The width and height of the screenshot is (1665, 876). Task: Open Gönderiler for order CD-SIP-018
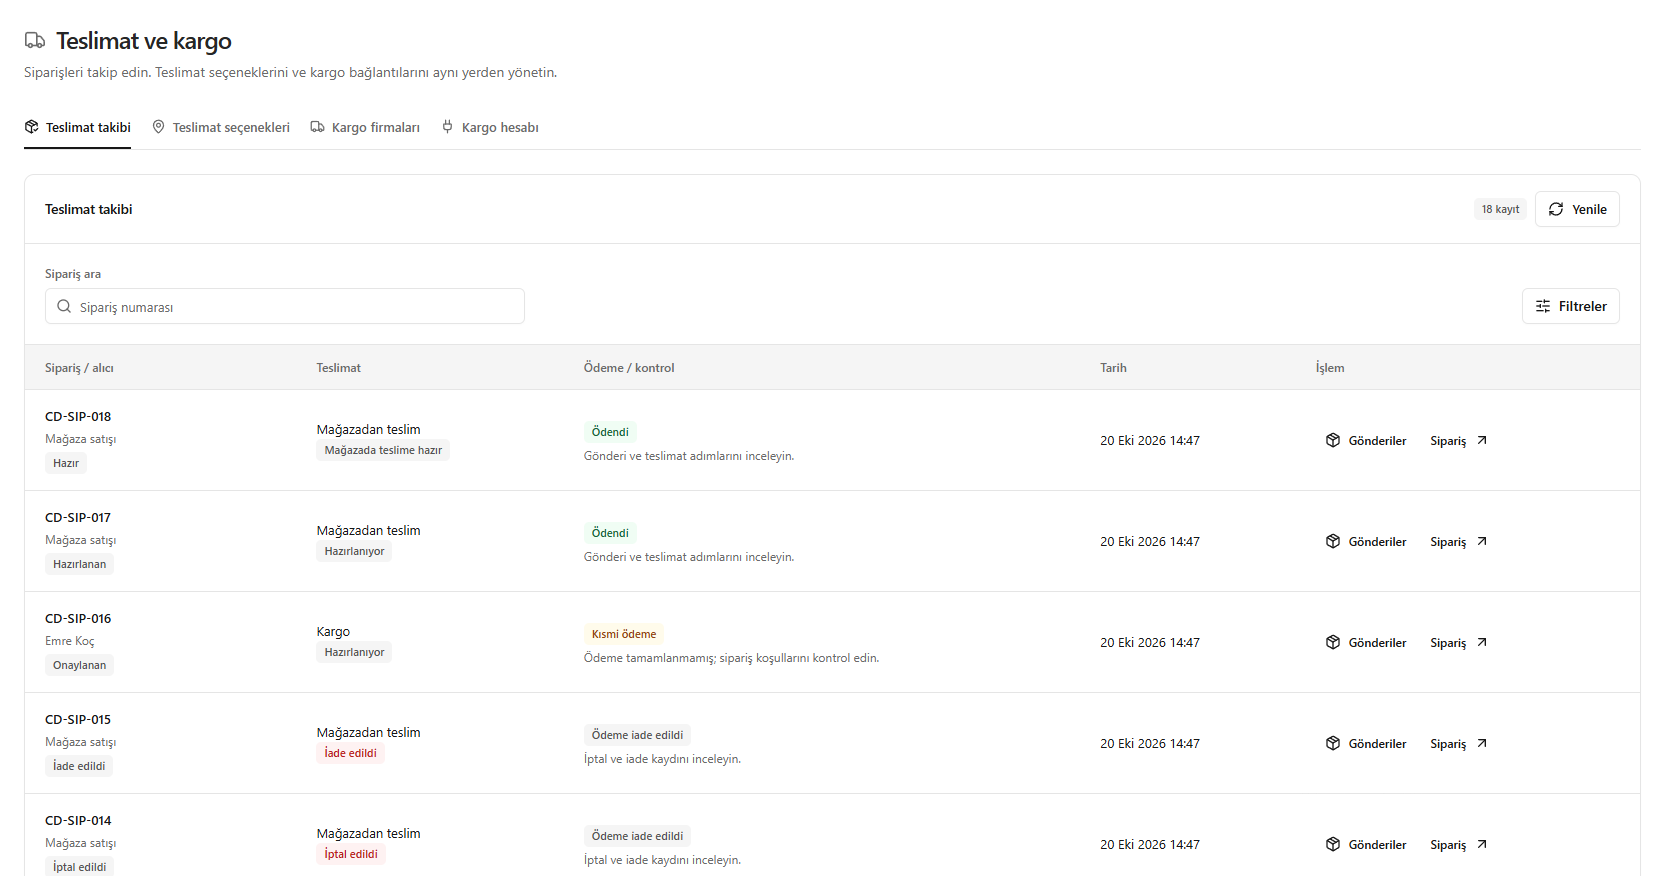pyautogui.click(x=1366, y=440)
